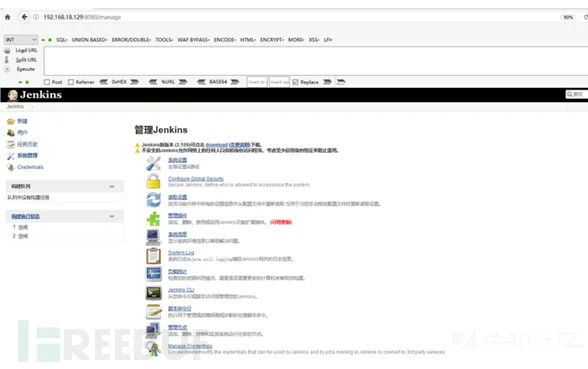Click the terminal Jenkins CLI icon

[x=153, y=292]
